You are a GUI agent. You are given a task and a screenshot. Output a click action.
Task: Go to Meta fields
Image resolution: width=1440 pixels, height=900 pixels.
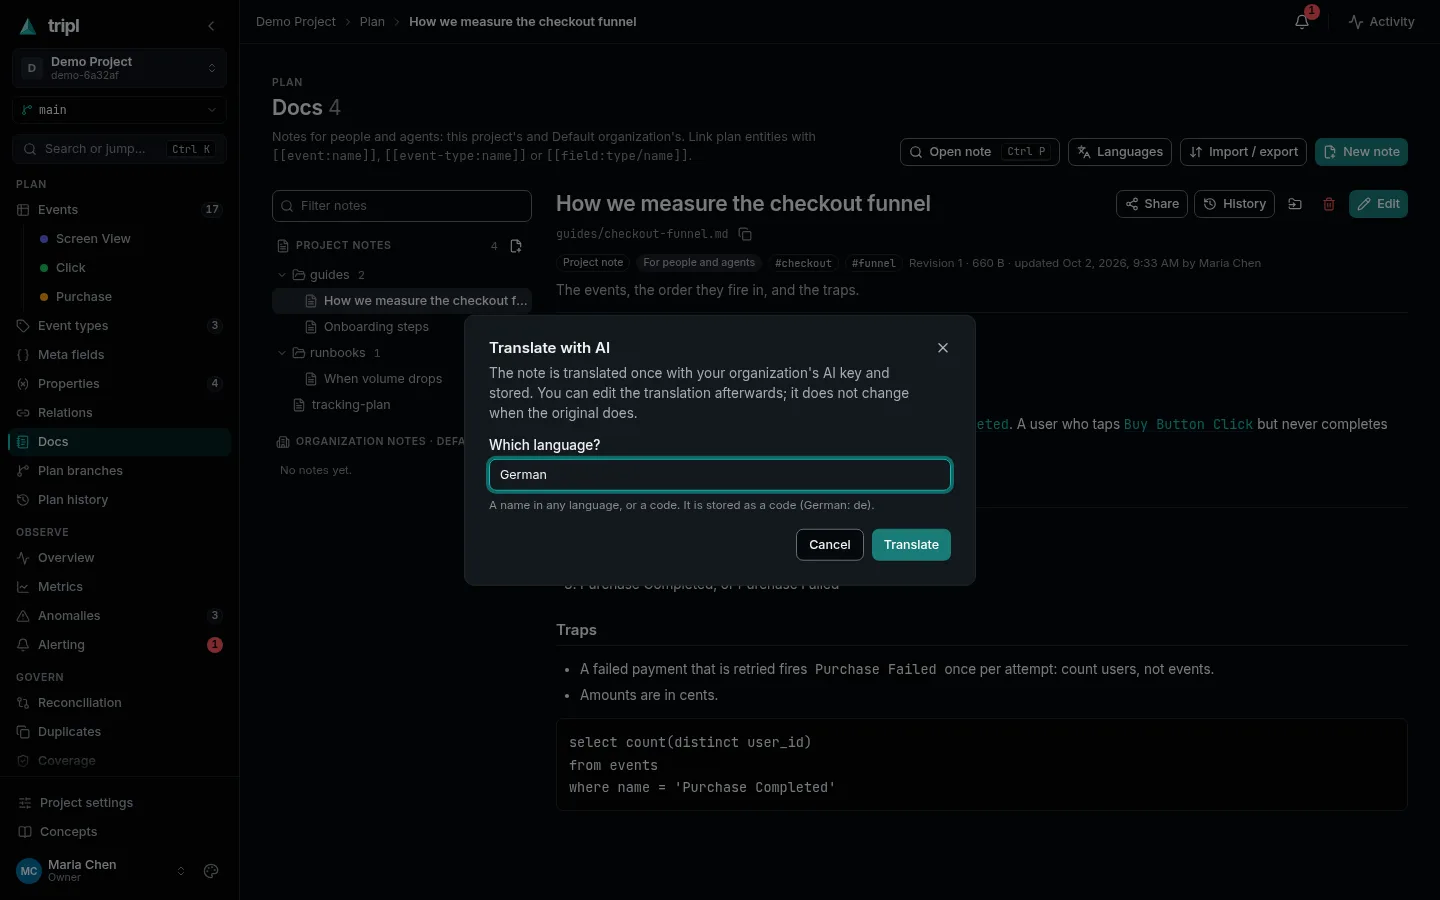120,355
